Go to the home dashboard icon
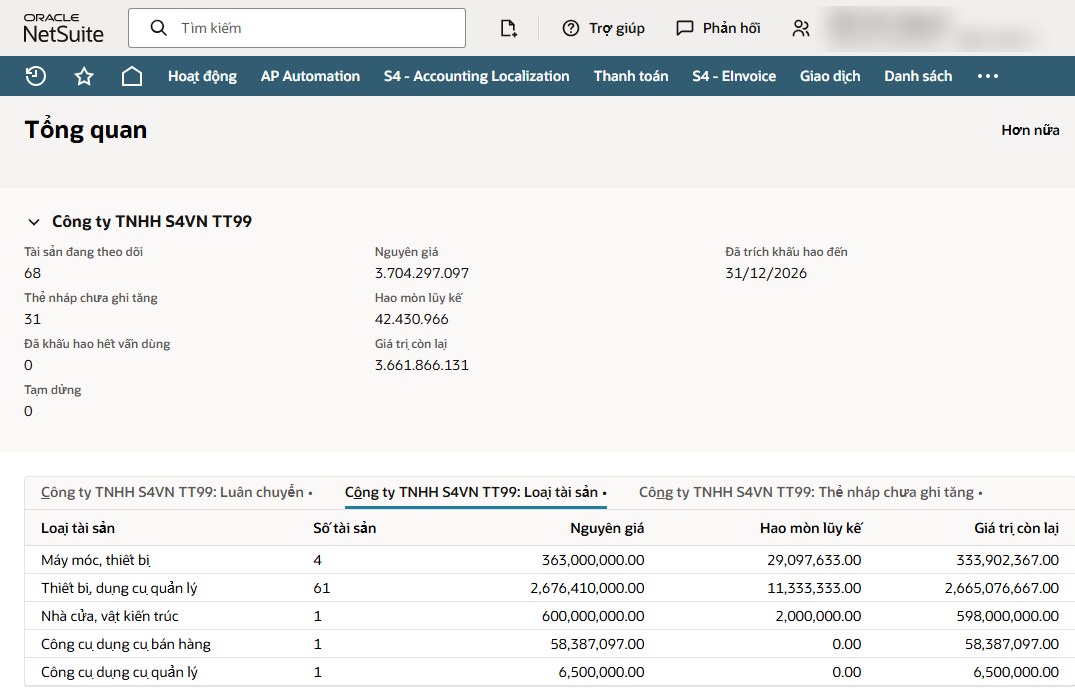Image resolution: width=1075 pixels, height=698 pixels. (x=132, y=76)
